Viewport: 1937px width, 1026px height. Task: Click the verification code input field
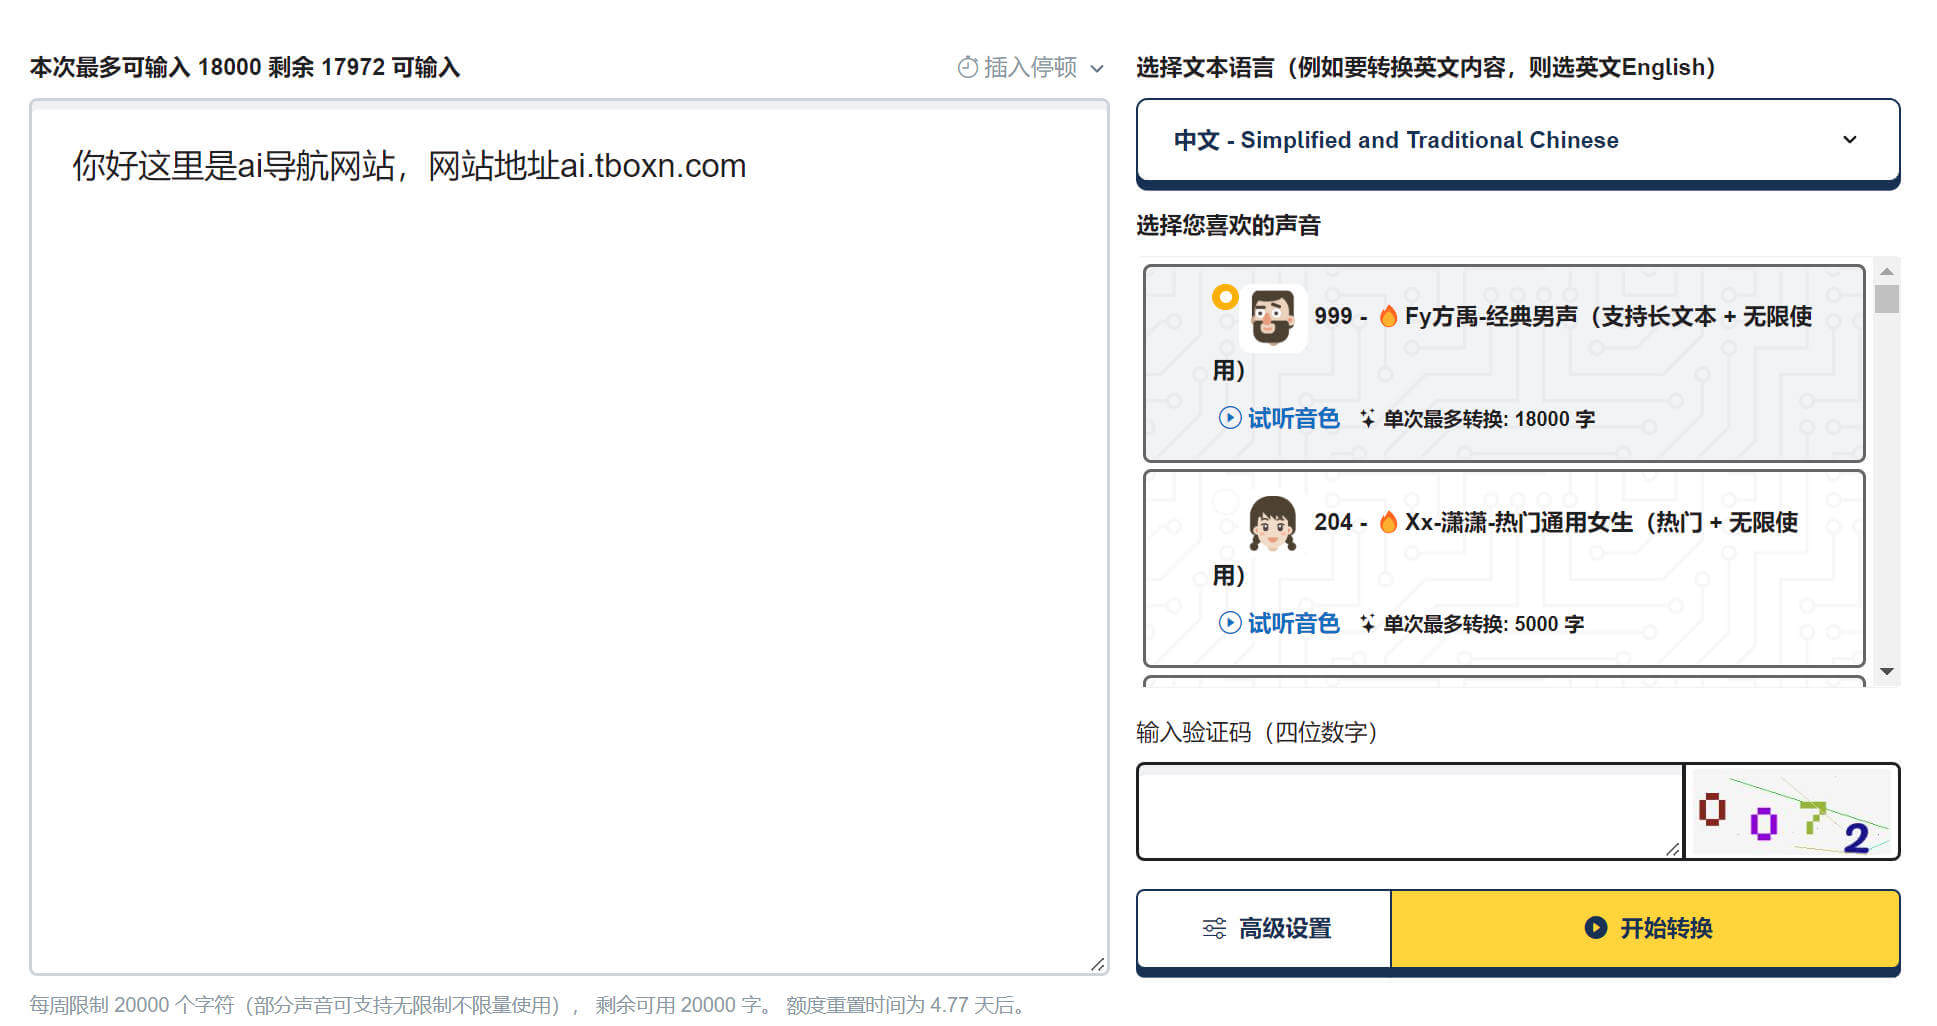(1408, 812)
